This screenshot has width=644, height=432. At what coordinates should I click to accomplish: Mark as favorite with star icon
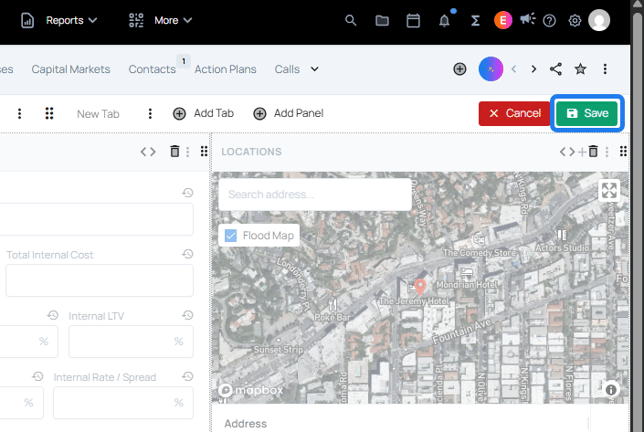click(x=580, y=69)
